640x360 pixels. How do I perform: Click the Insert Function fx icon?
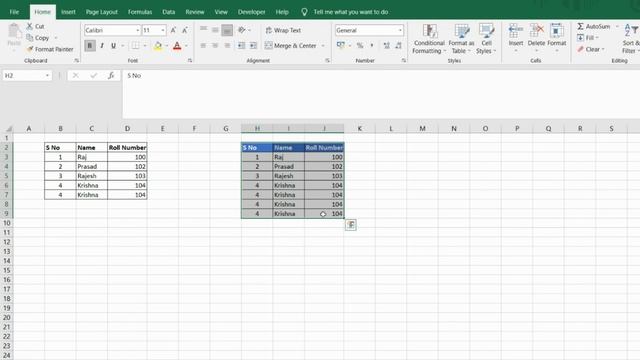111,76
